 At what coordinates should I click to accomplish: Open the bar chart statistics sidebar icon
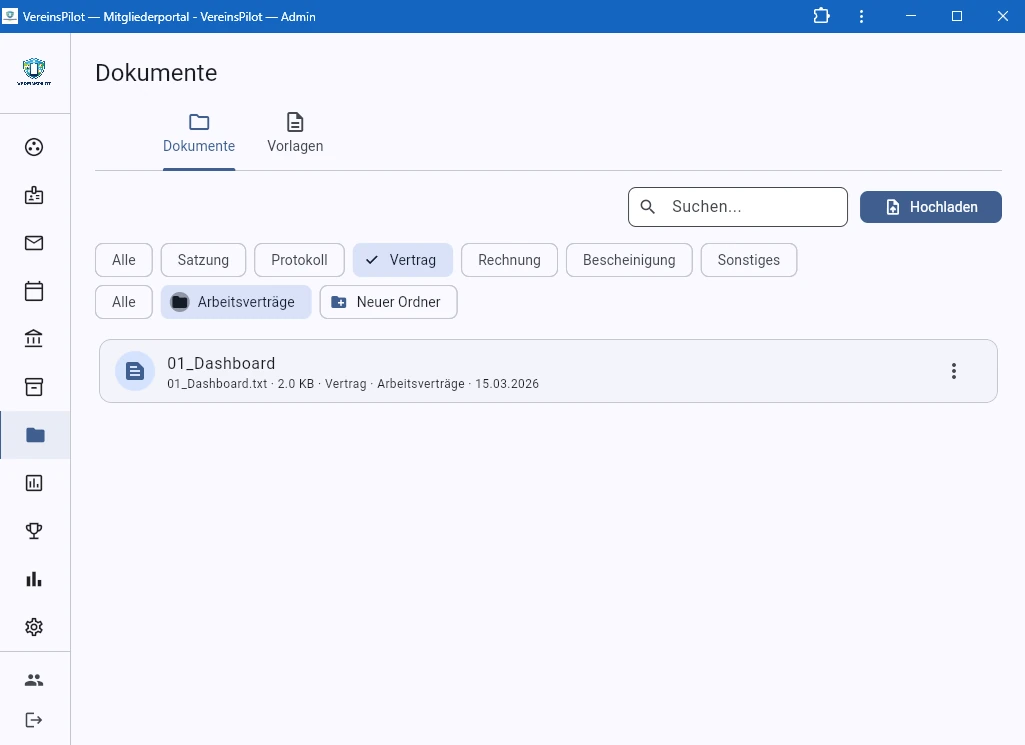pyautogui.click(x=34, y=579)
